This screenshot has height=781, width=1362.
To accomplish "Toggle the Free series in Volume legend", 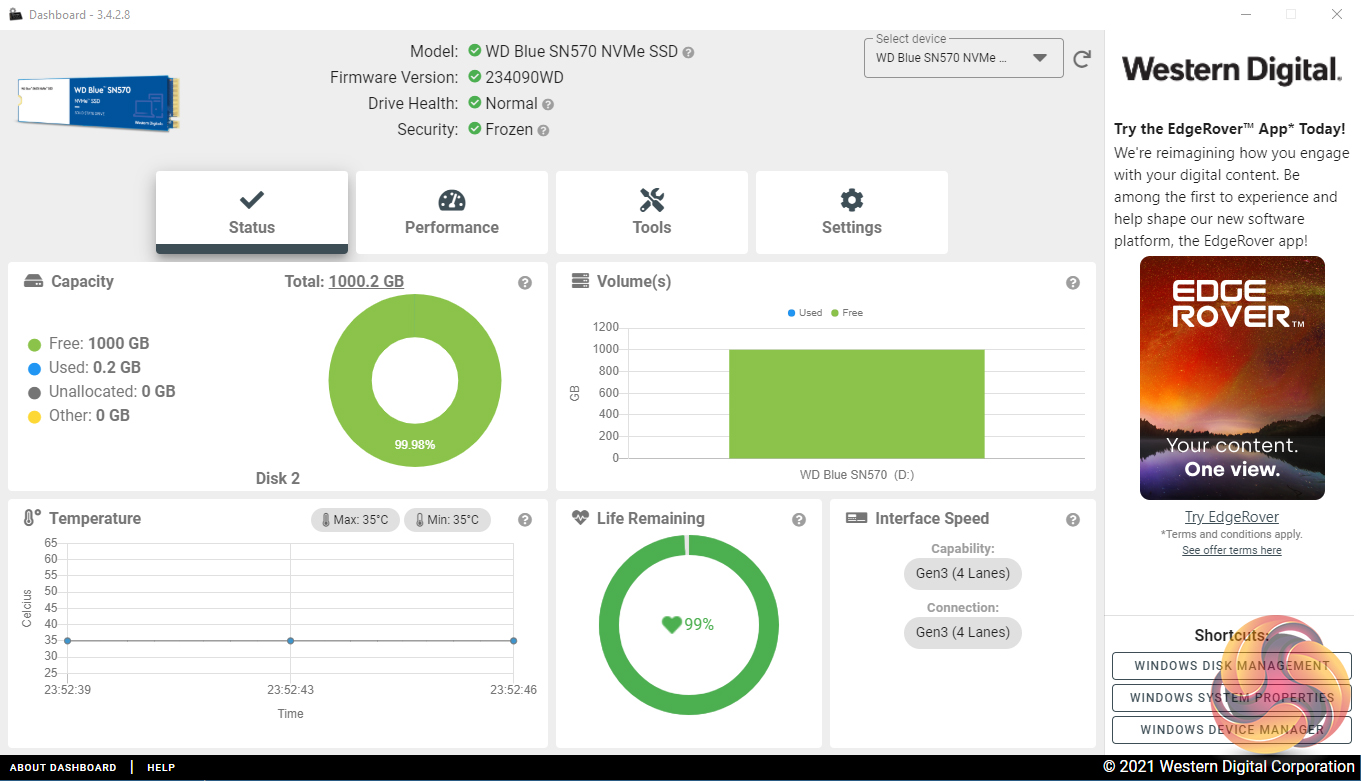I will (846, 313).
